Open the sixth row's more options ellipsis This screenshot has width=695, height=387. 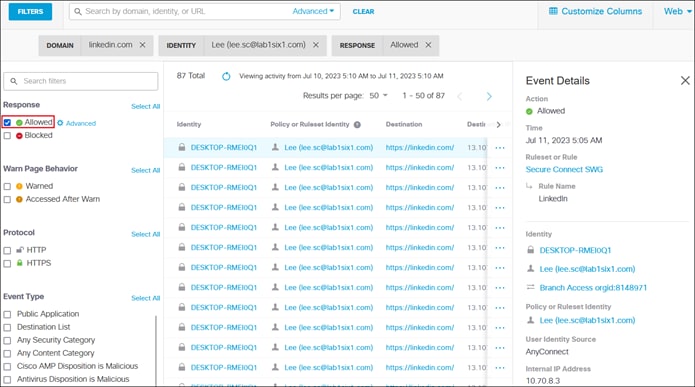tap(500, 248)
